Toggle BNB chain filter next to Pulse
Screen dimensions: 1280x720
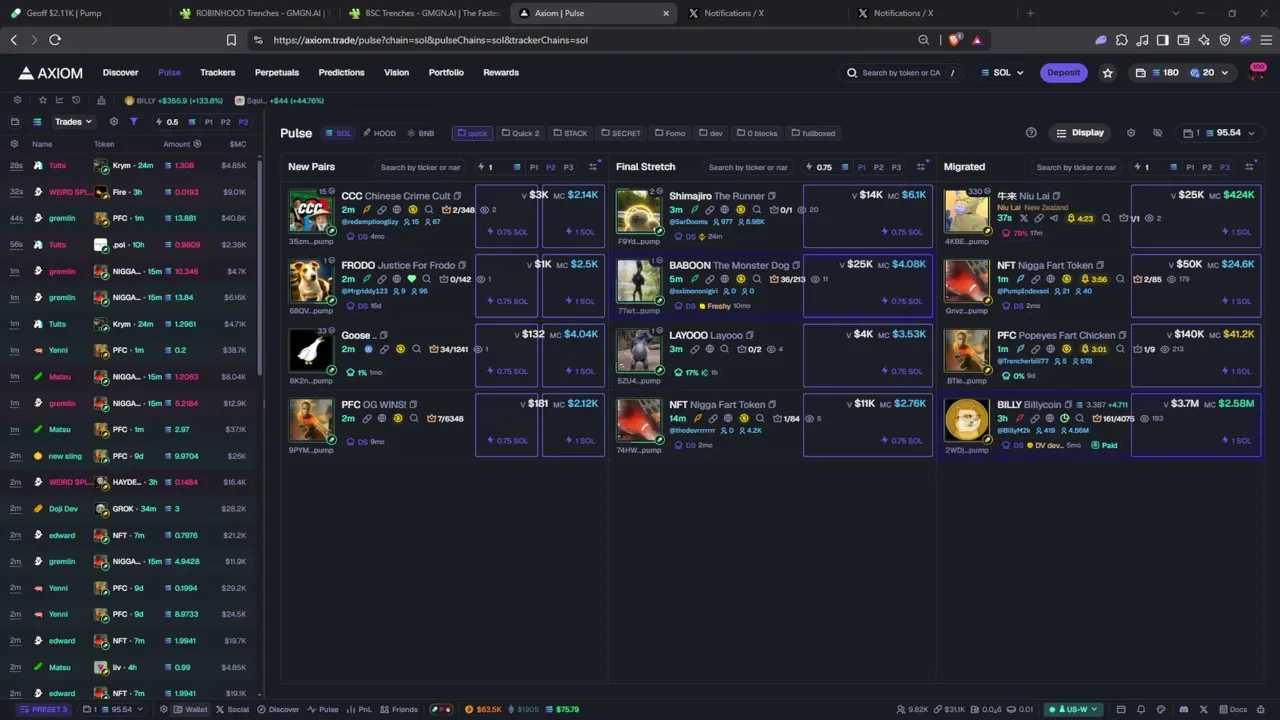tap(421, 133)
